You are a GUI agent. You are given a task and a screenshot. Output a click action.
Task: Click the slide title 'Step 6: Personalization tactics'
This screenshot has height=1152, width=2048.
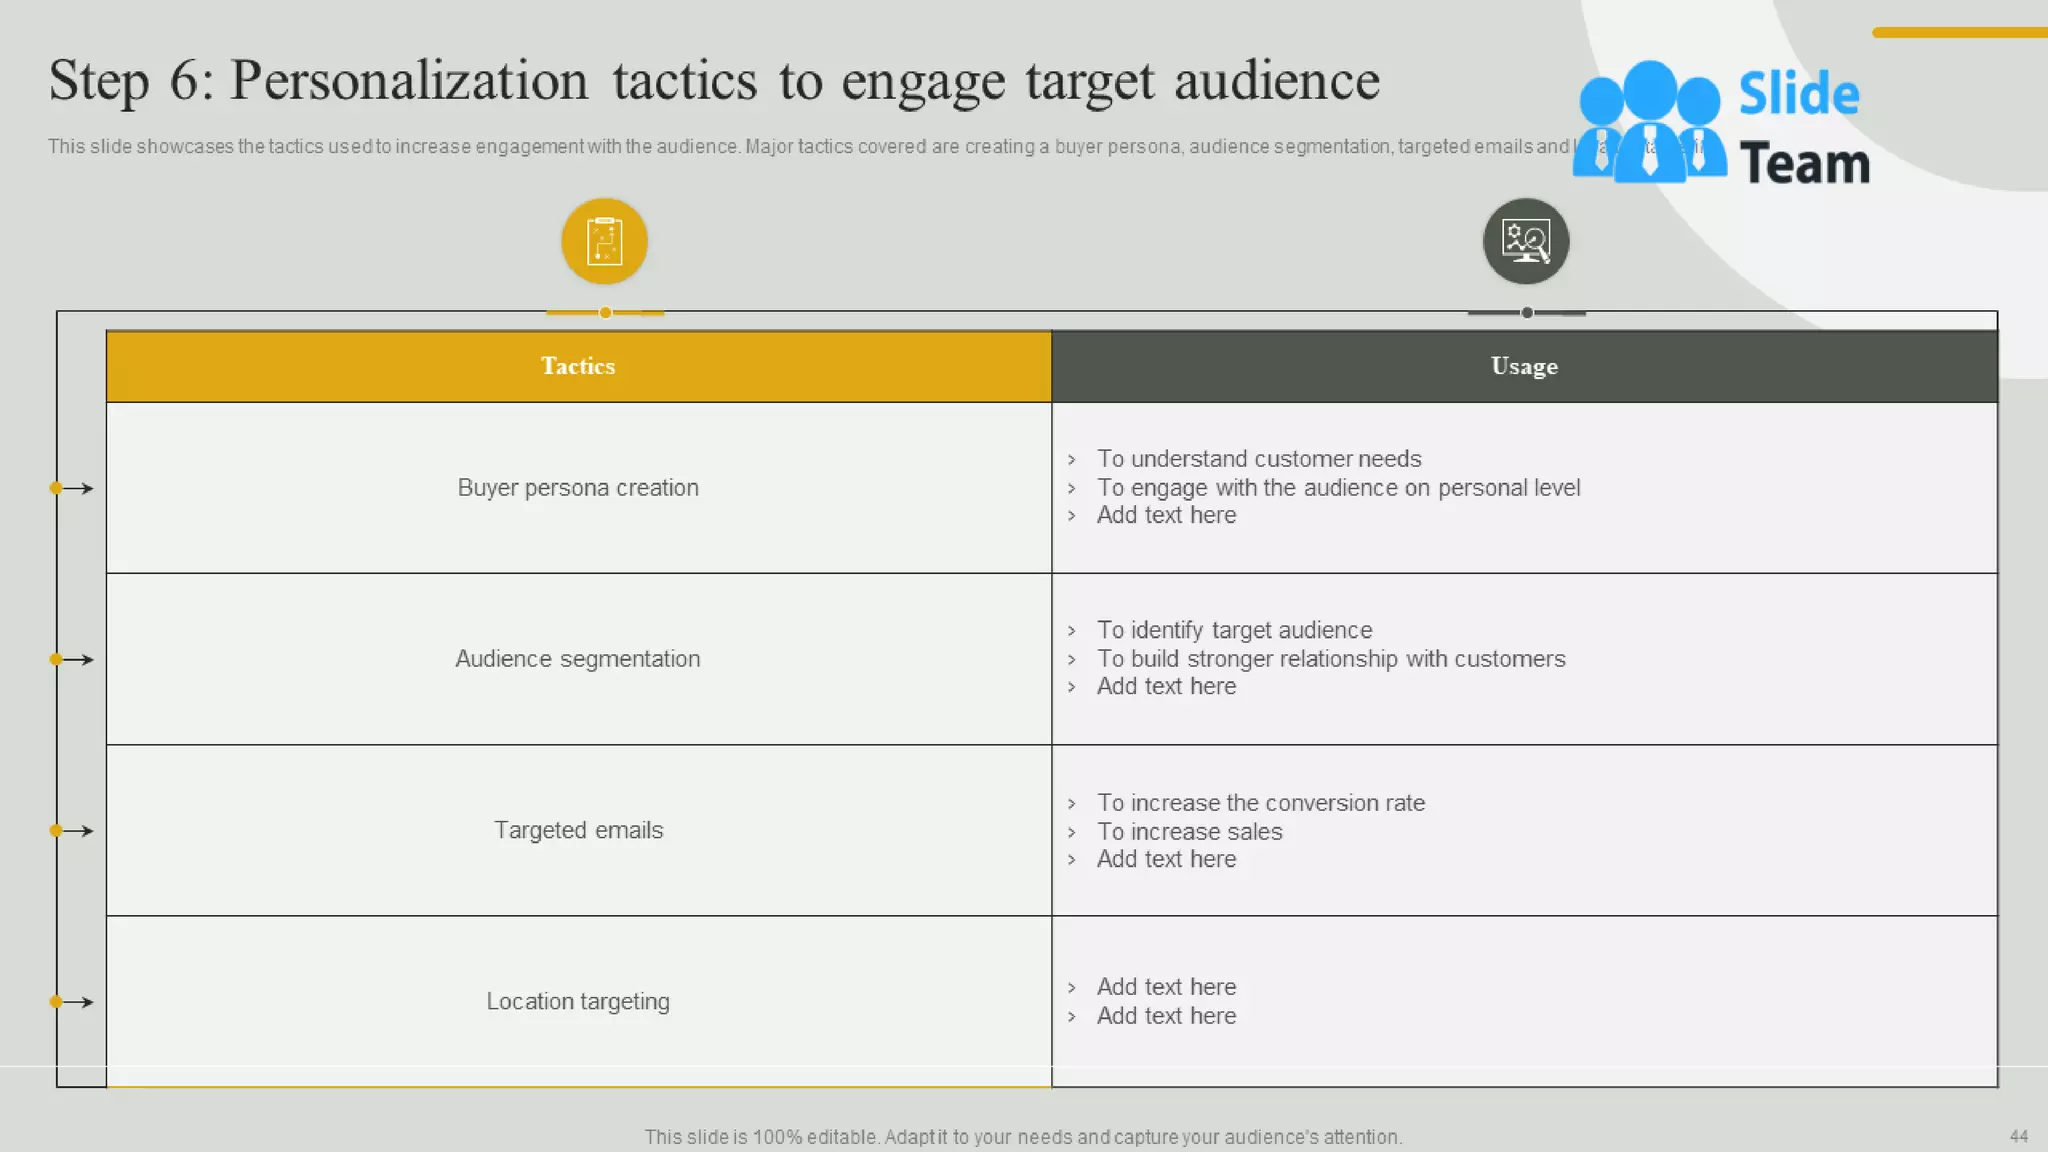point(714,80)
